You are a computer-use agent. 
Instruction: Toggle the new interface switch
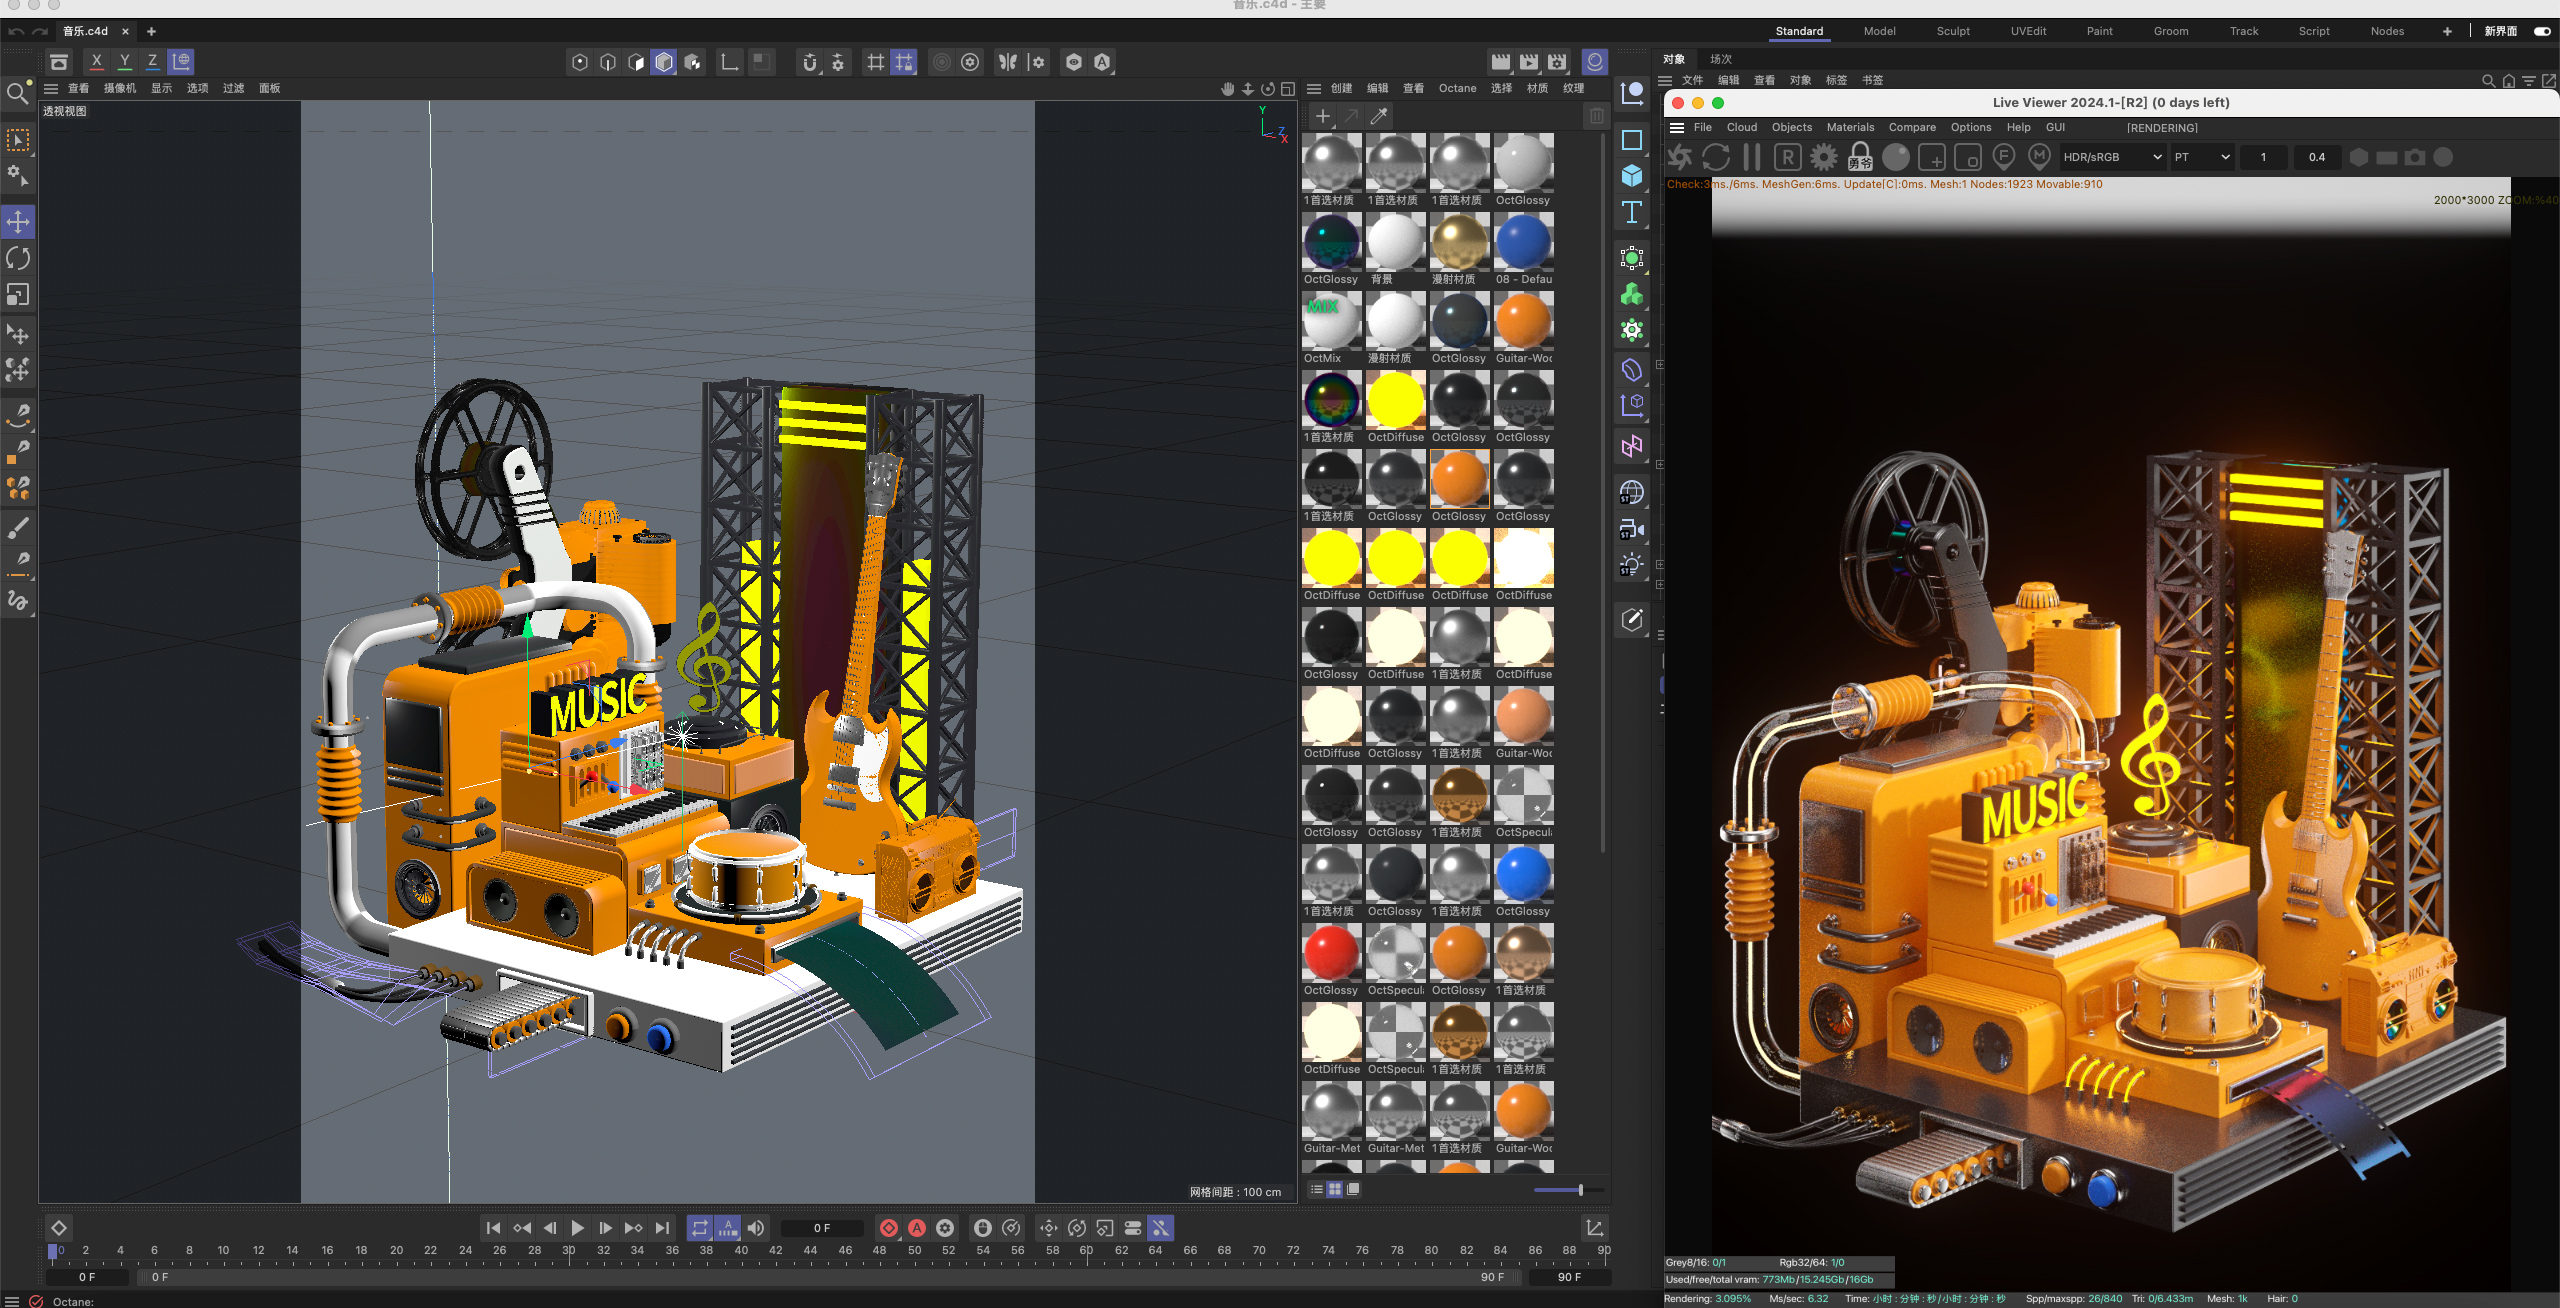tap(2541, 31)
